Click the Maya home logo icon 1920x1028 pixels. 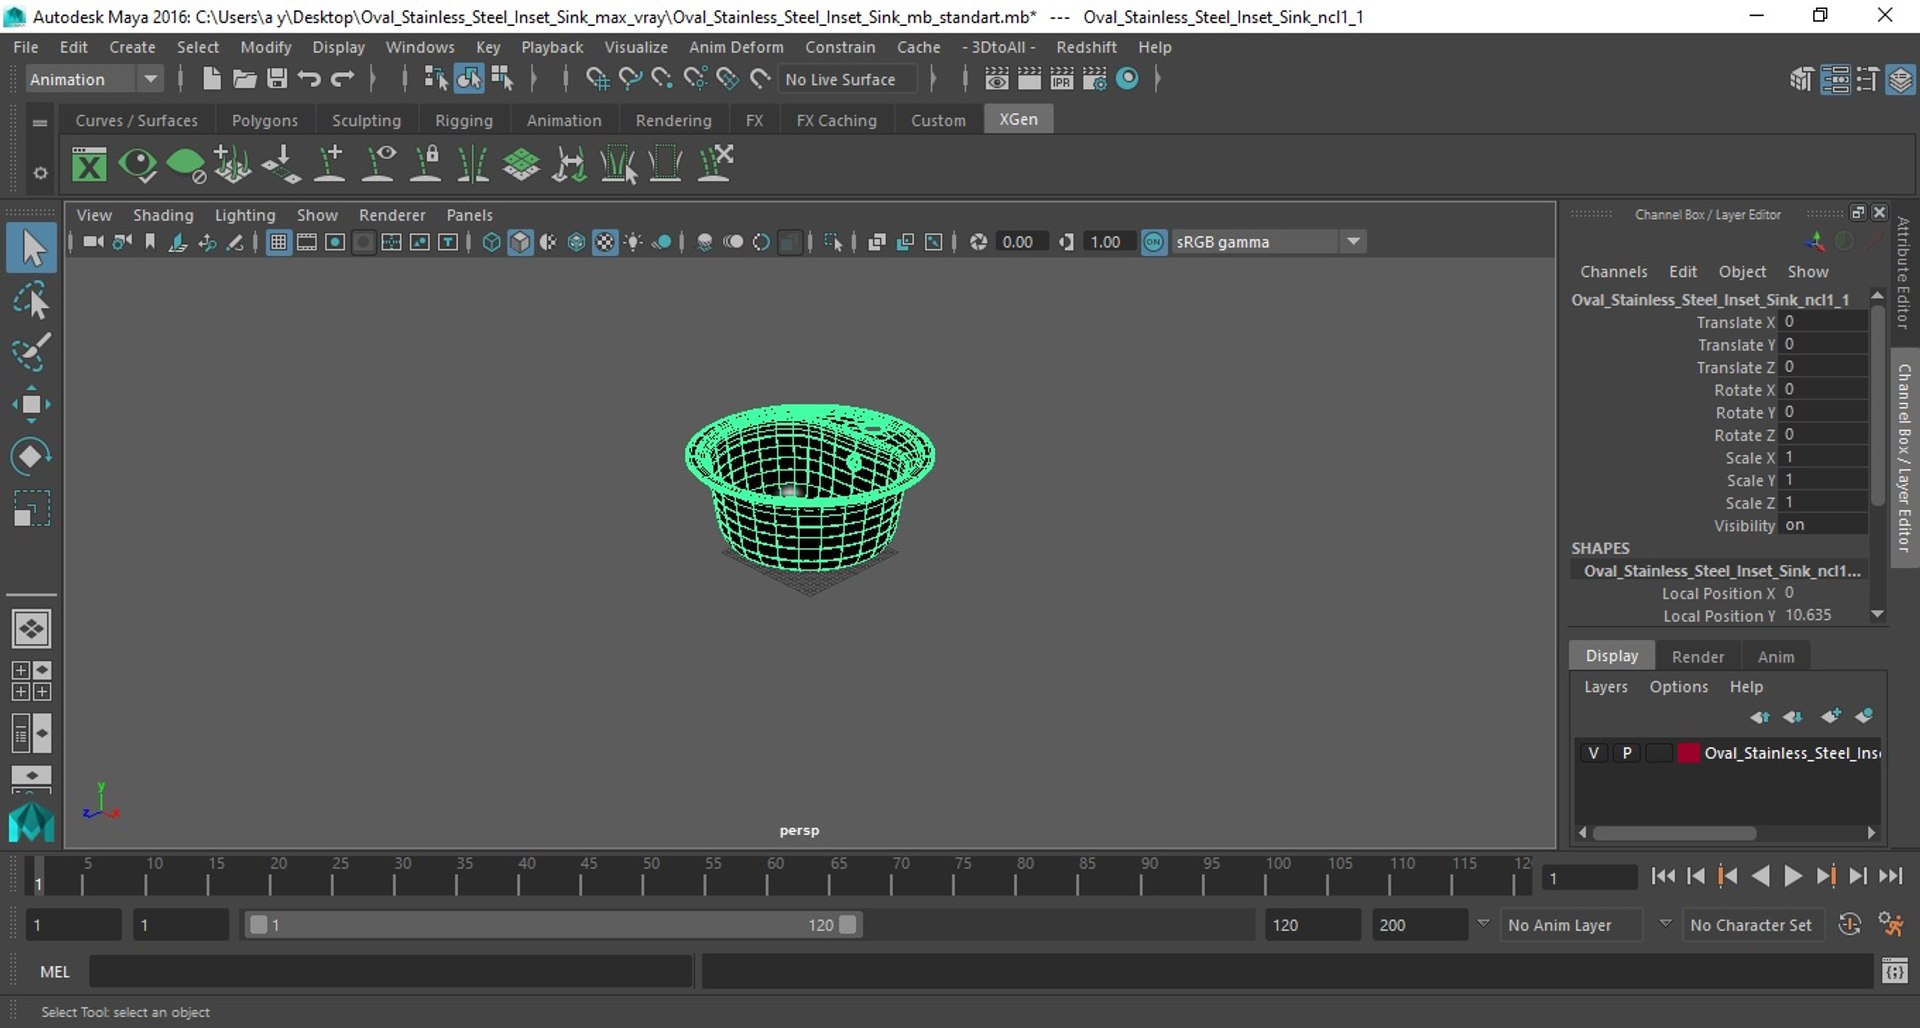[31, 823]
